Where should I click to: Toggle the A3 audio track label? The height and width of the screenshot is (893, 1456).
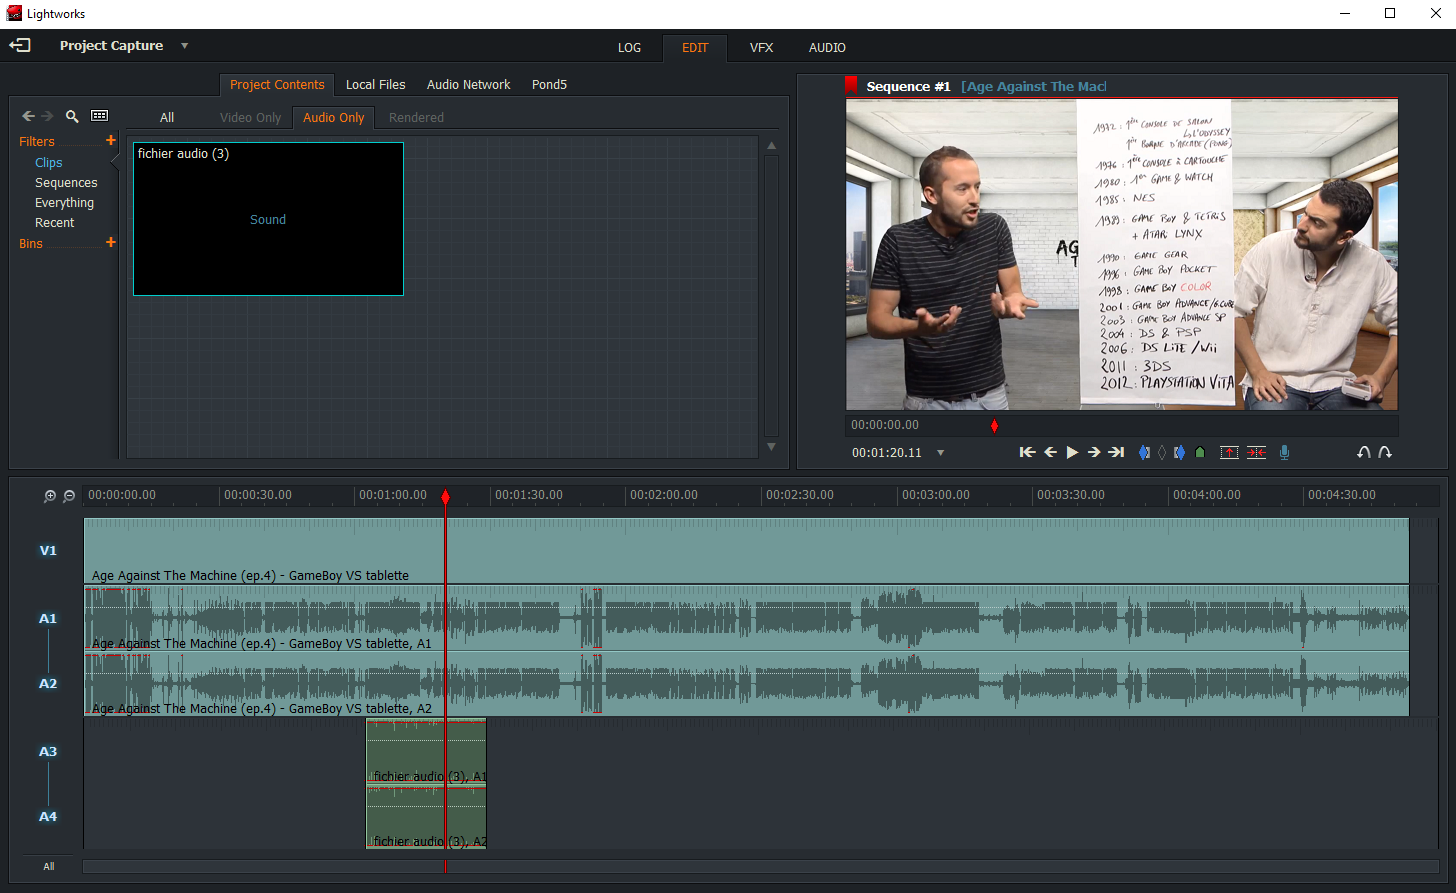coord(48,752)
